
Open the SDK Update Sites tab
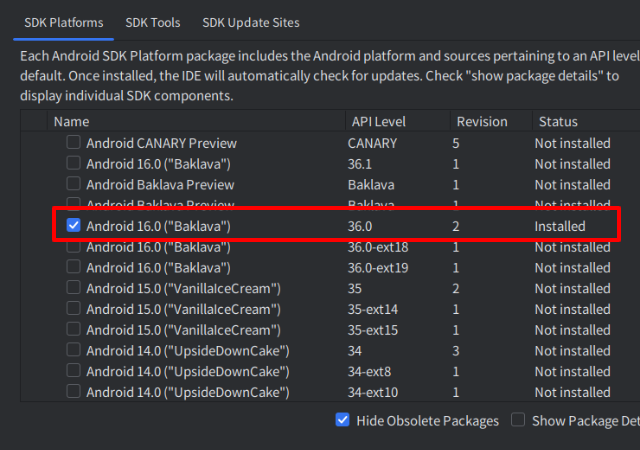[250, 22]
